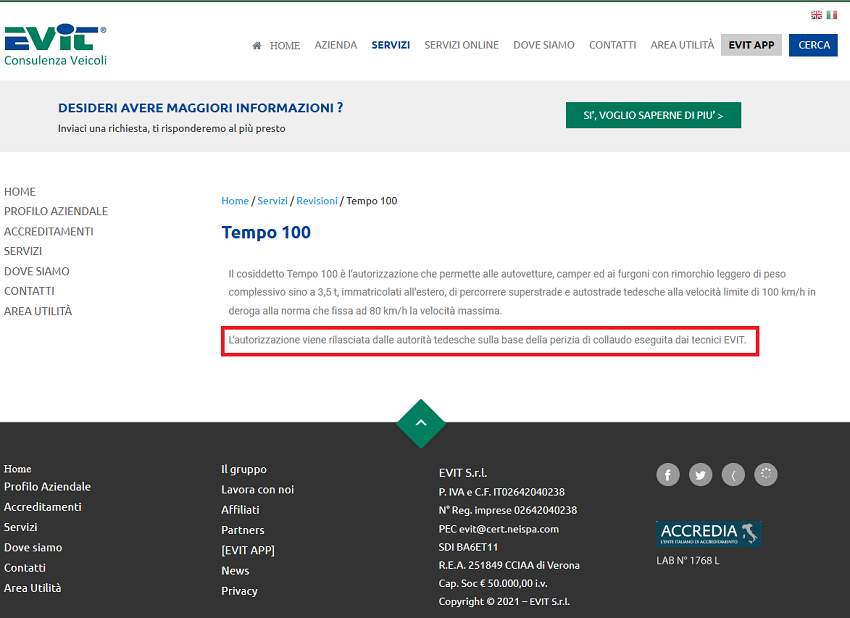Open DOVE SIAMO in the left sidebar
850x618 pixels.
tap(37, 271)
